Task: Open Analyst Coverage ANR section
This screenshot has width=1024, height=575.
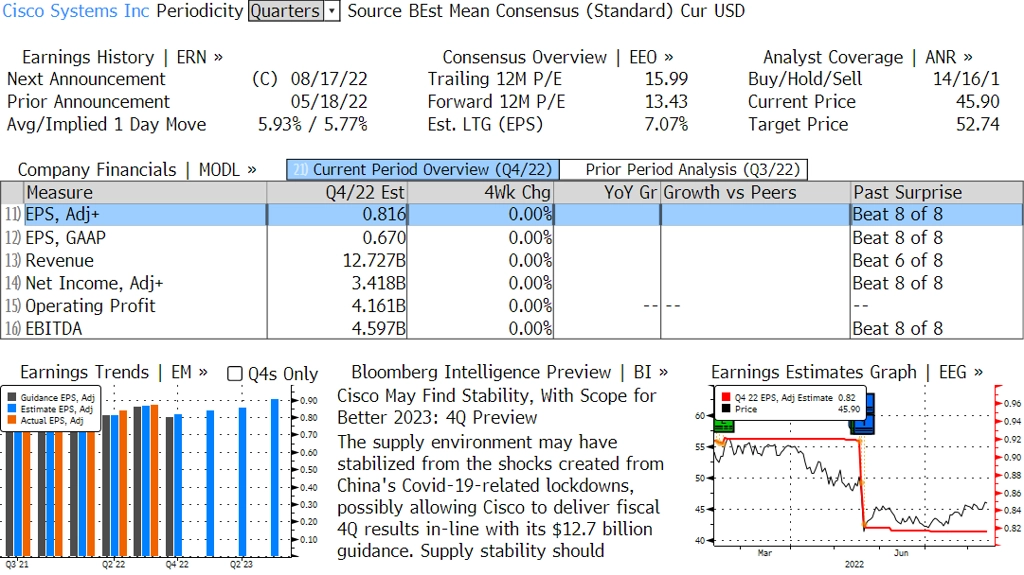Action: (868, 57)
